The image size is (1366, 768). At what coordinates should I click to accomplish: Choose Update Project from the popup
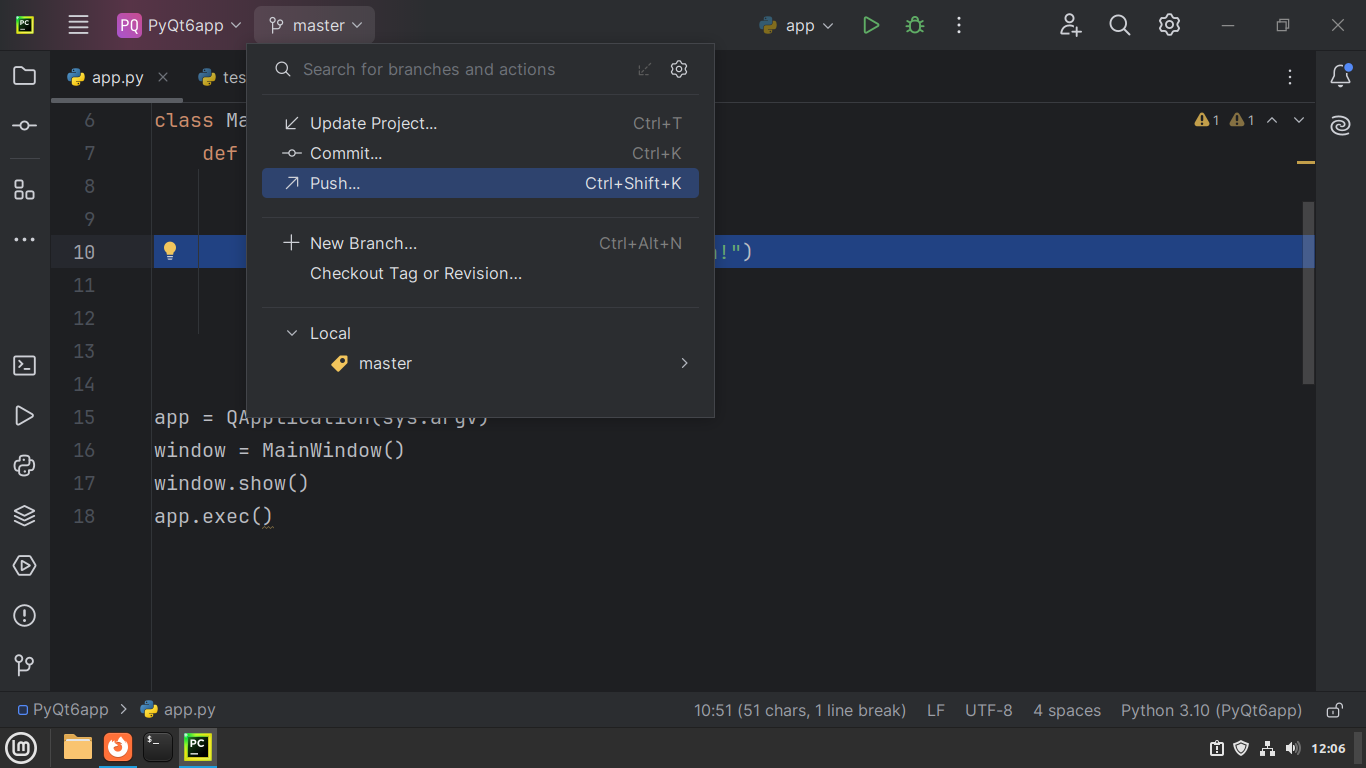tap(480, 123)
